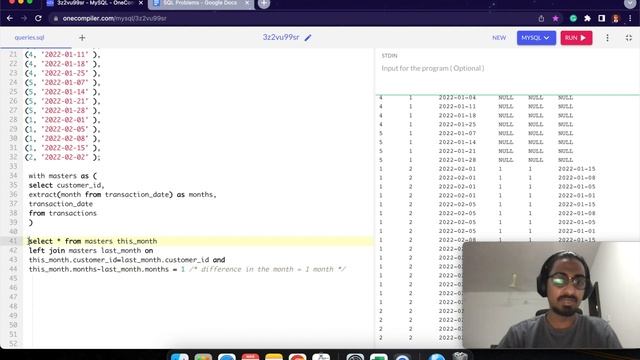The height and width of the screenshot is (360, 640).
Task: Click 'from transactions' code line
Action: point(62,213)
